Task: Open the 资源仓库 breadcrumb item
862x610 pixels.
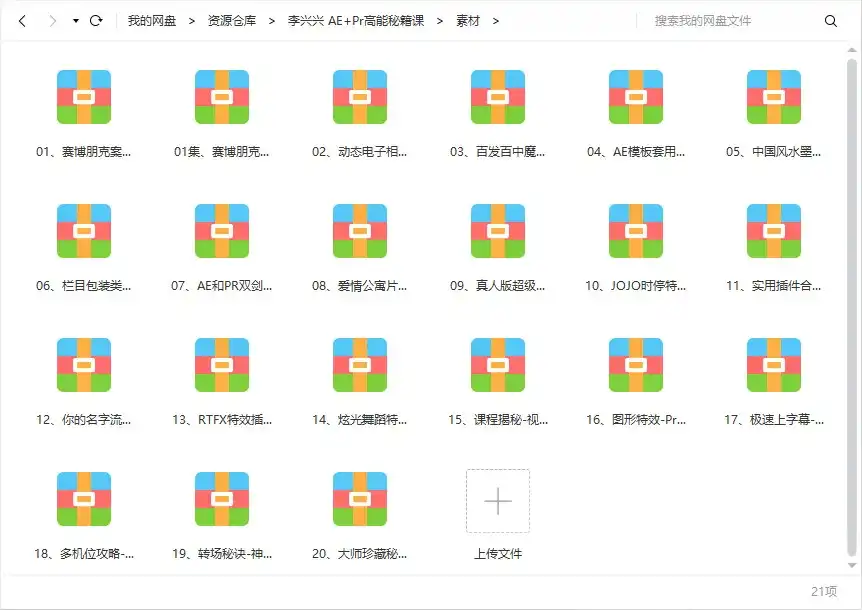Action: [x=232, y=19]
